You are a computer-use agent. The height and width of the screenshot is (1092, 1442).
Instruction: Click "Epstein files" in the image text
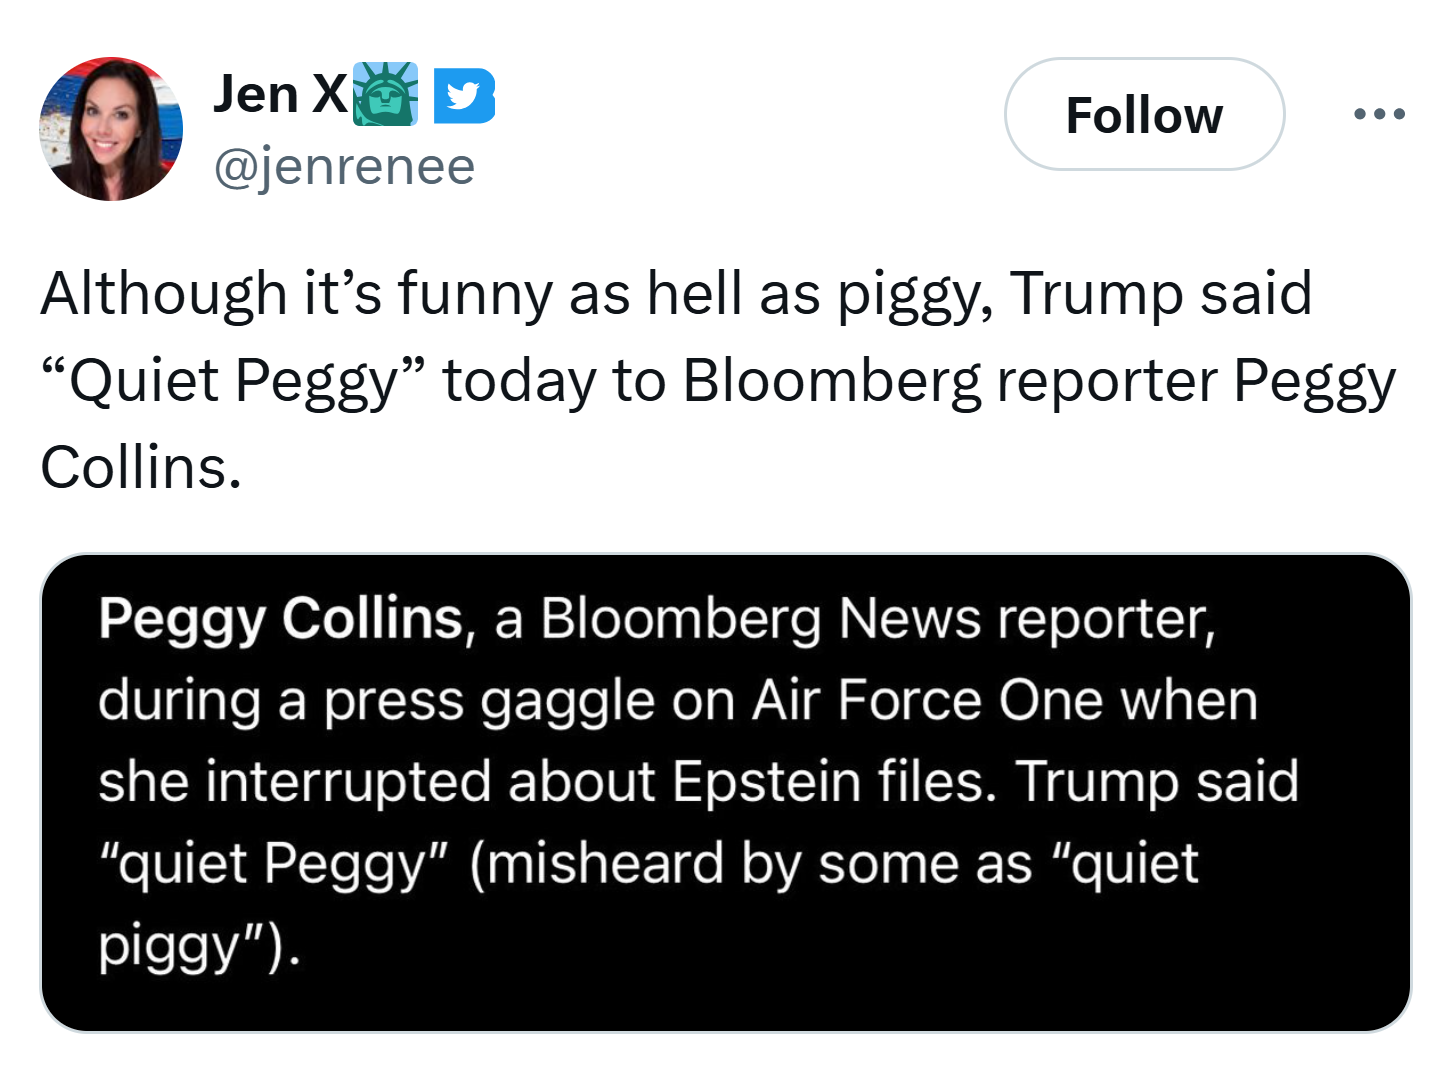click(834, 781)
